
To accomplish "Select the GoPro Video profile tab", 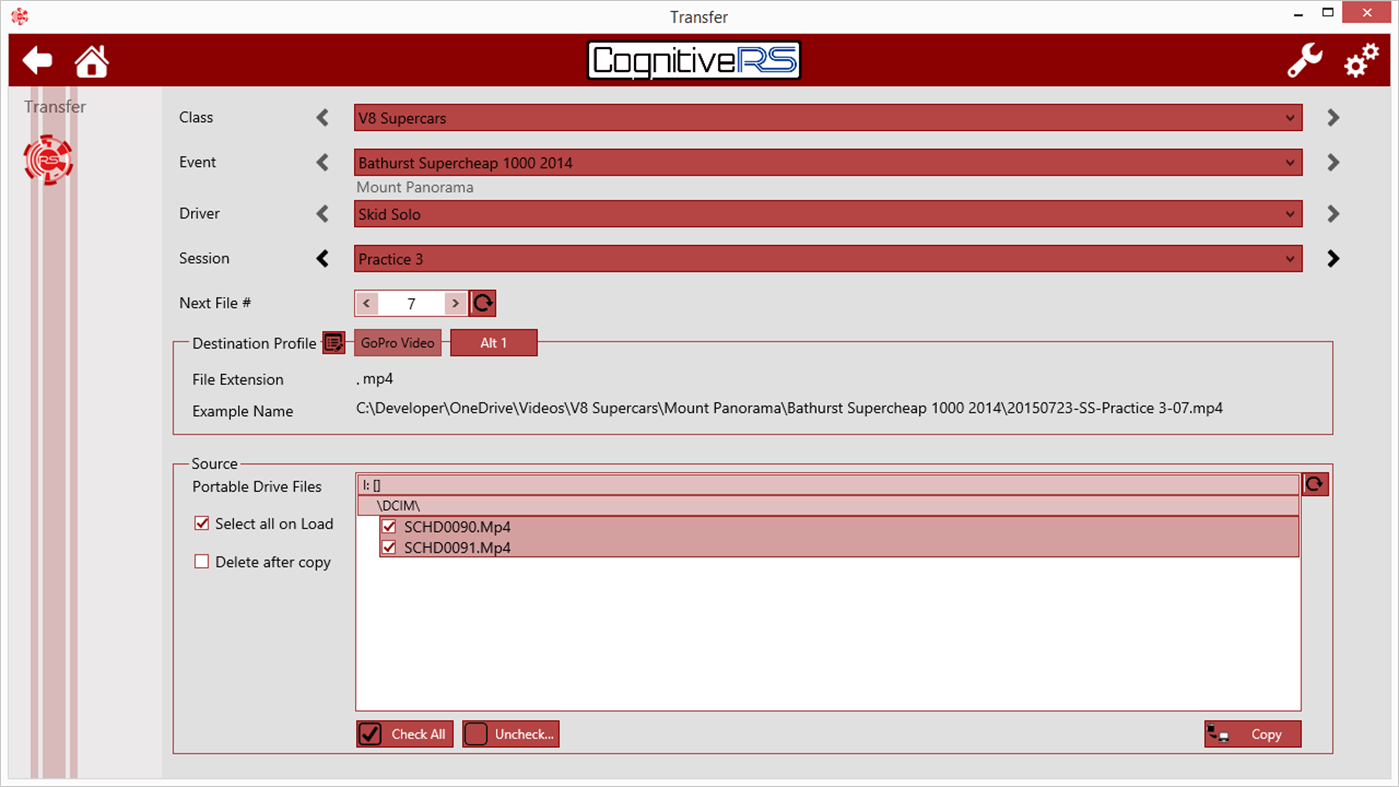I will (x=397, y=342).
